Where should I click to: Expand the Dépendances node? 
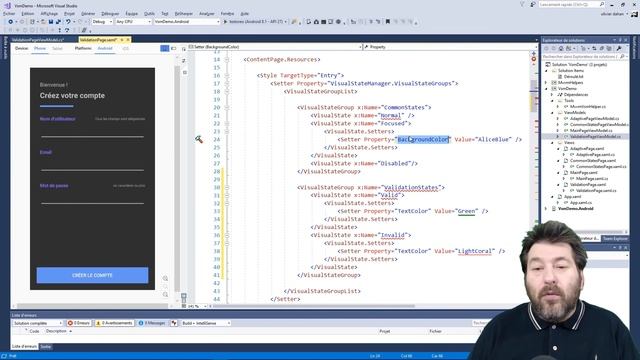tap(552, 95)
